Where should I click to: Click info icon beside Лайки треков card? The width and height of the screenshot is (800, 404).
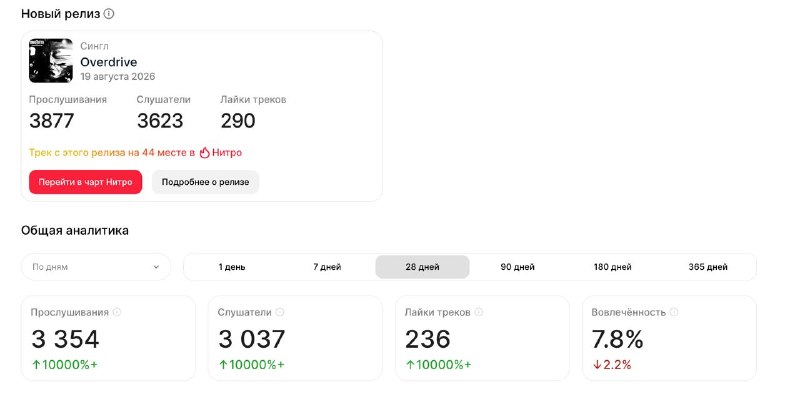[479, 312]
